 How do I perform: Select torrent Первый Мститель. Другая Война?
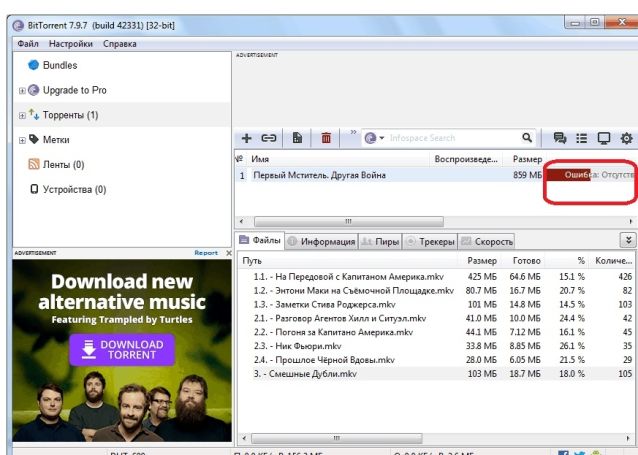pyautogui.click(x=319, y=175)
